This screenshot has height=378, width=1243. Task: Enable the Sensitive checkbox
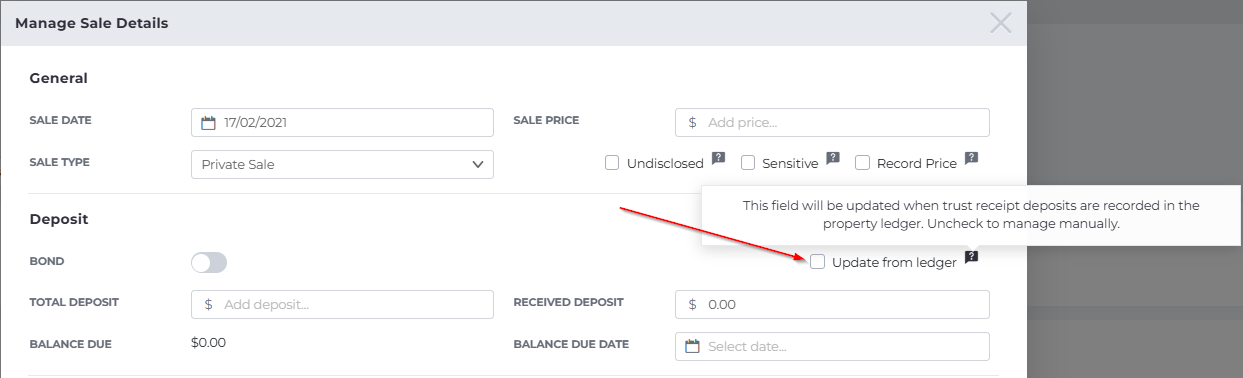click(x=748, y=163)
